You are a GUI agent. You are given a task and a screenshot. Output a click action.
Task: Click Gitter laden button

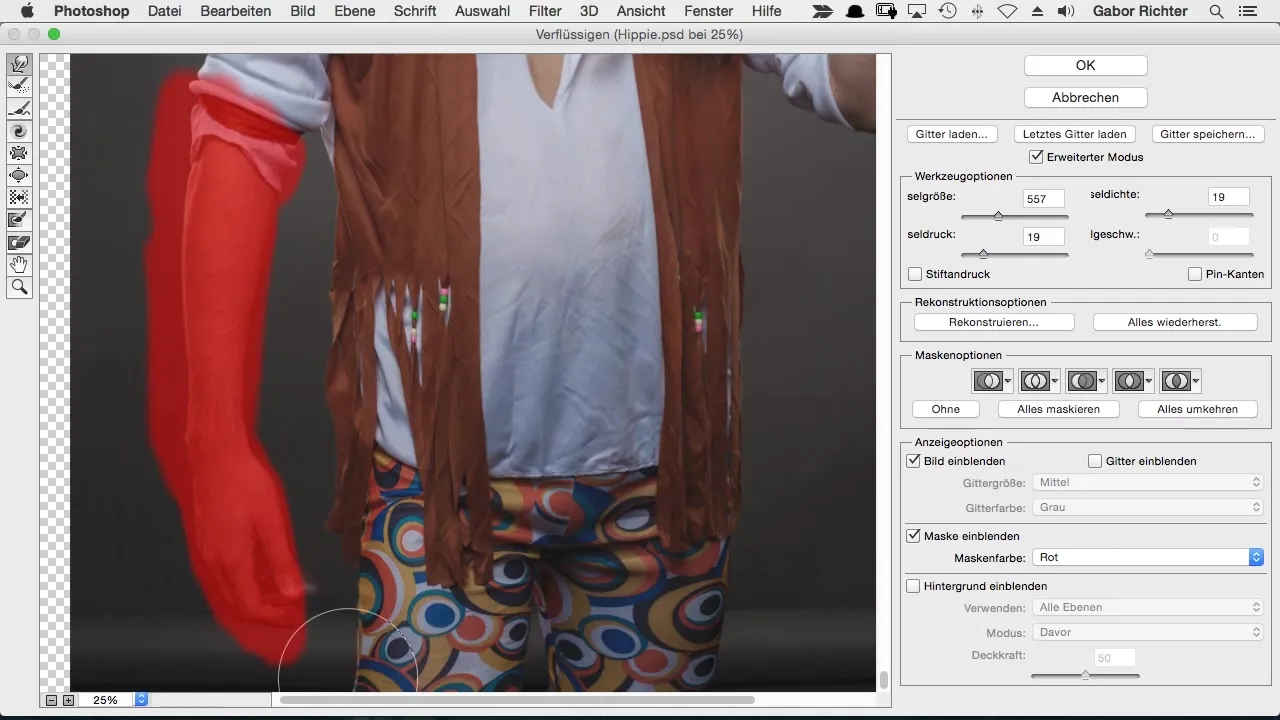(951, 134)
